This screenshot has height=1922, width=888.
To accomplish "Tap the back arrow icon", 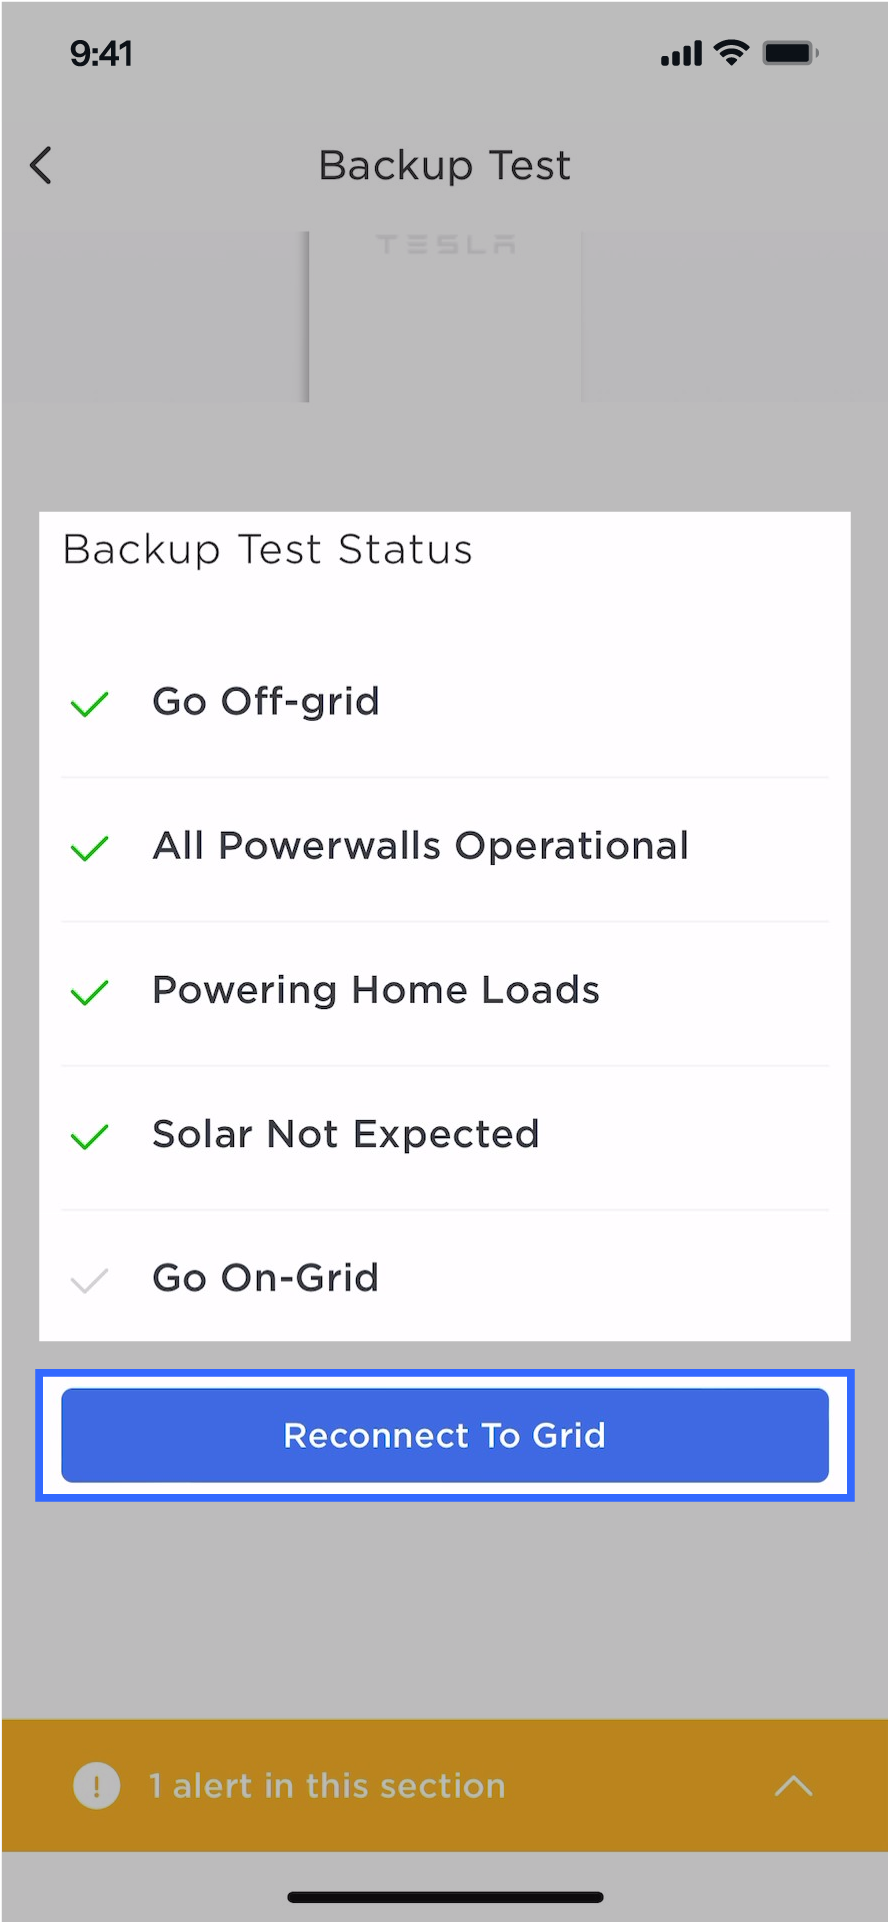I will pyautogui.click(x=41, y=165).
